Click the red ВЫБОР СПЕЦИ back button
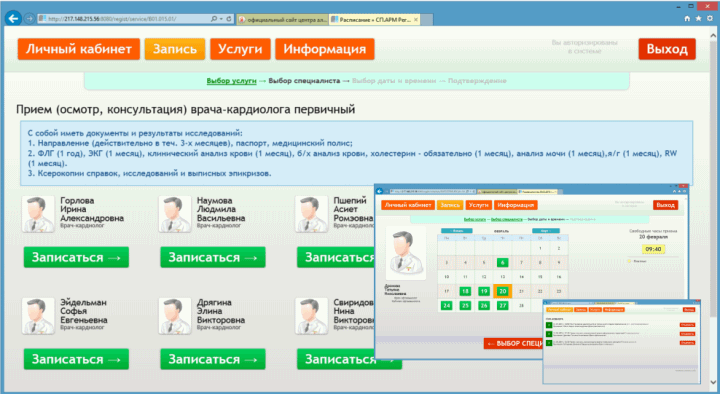Viewport: 720px width, 394px height. 513,343
